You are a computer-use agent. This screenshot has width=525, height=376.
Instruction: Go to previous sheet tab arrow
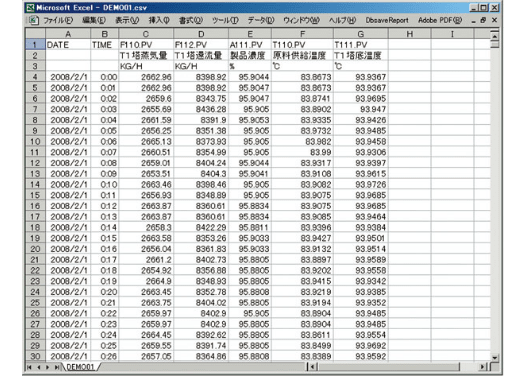[x=39, y=367]
